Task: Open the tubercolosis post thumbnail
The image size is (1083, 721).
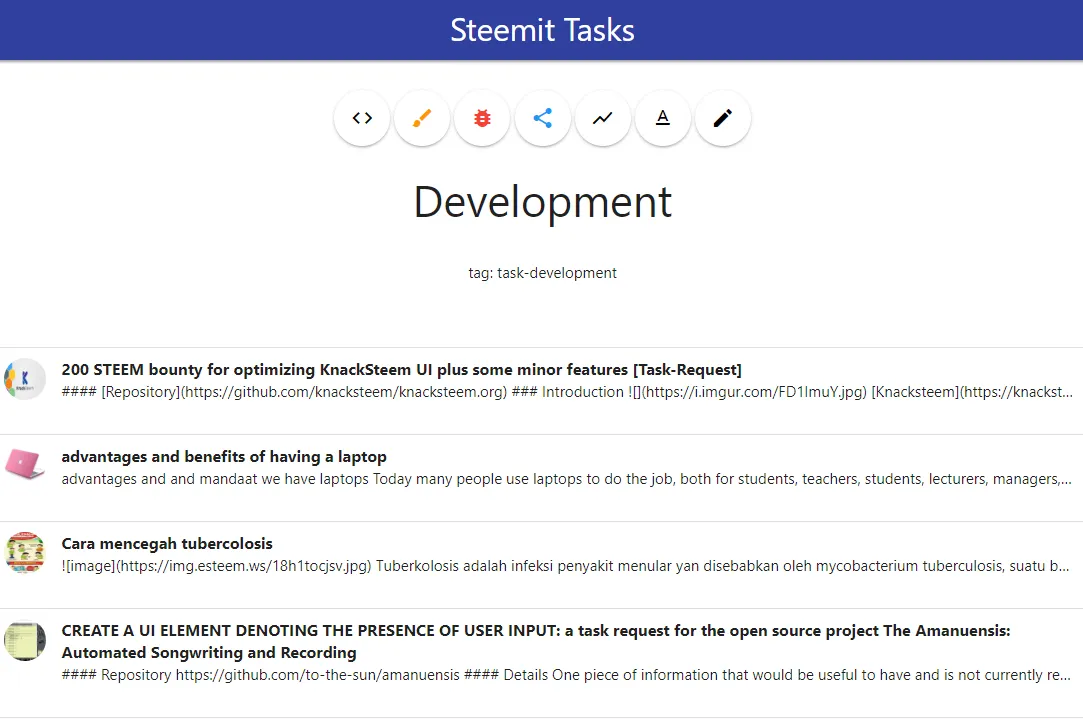Action: coord(25,552)
